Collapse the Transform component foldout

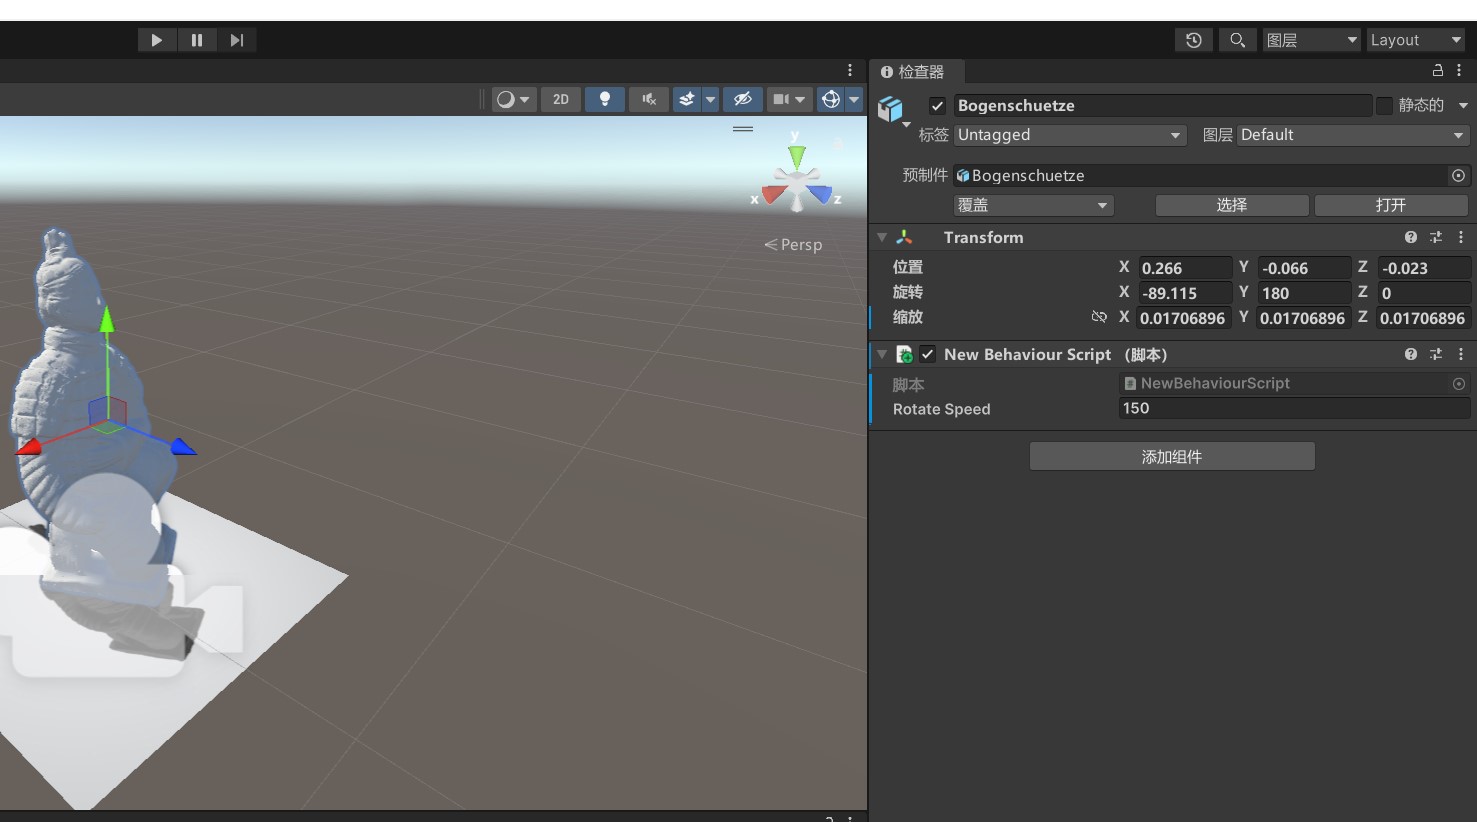pos(882,238)
